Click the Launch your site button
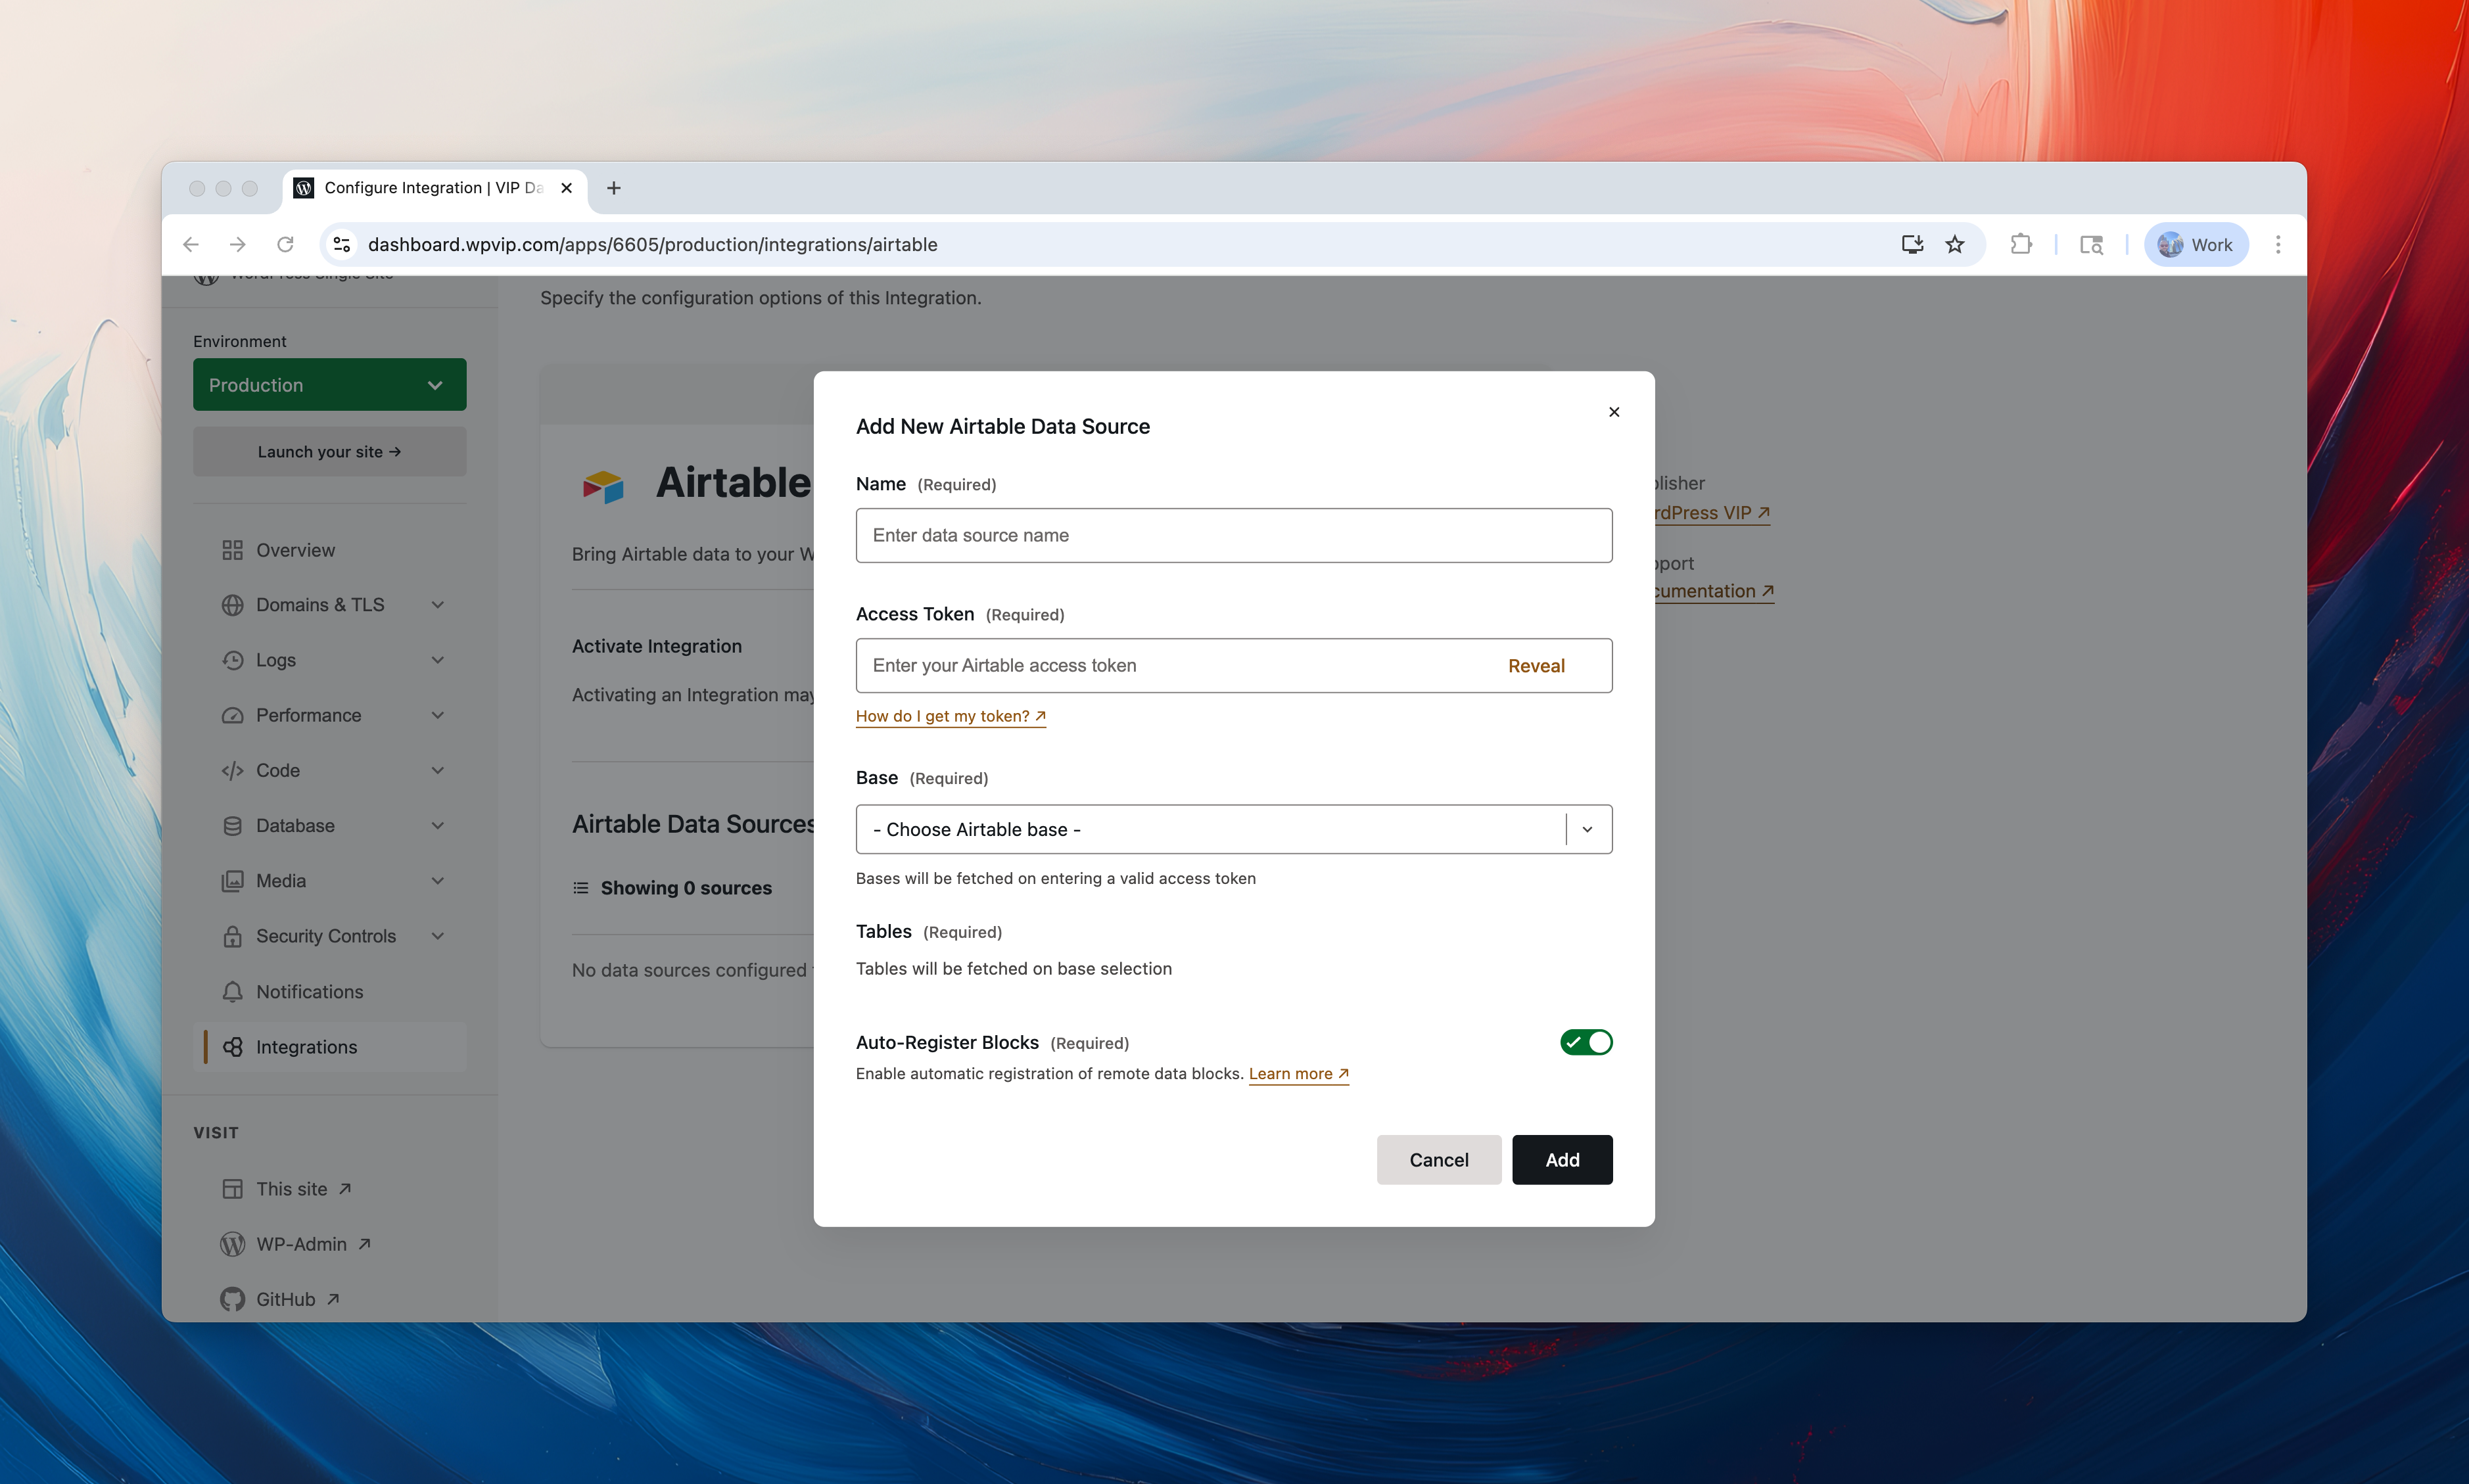The width and height of the screenshot is (2469, 1484). 329,452
